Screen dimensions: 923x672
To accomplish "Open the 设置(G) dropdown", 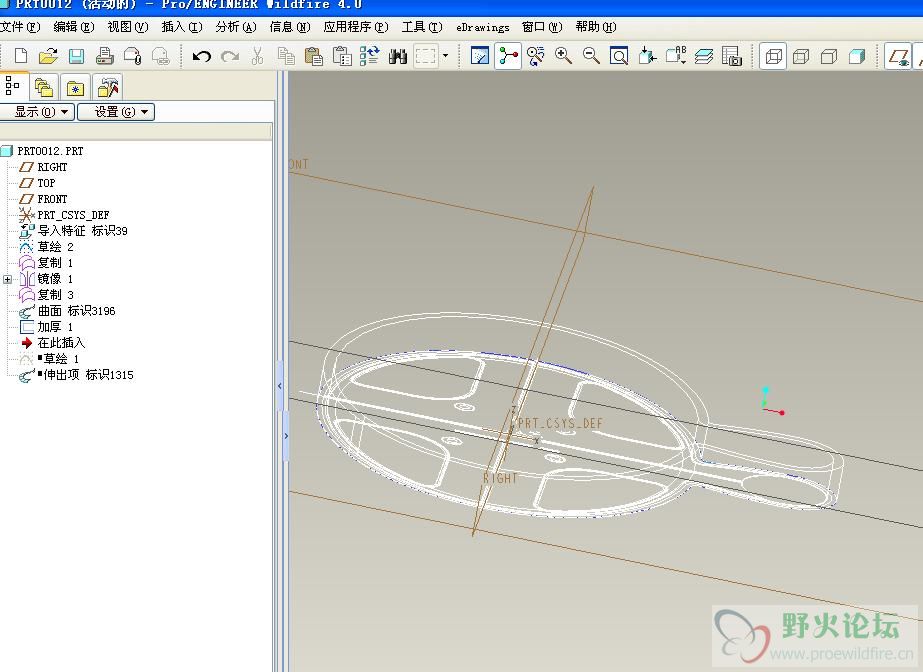I will pyautogui.click(x=116, y=112).
